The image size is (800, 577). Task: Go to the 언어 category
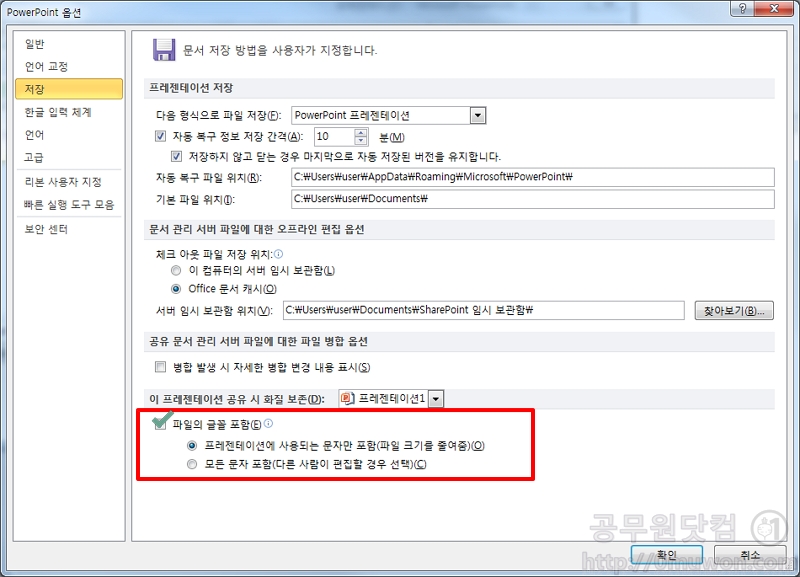coord(35,134)
